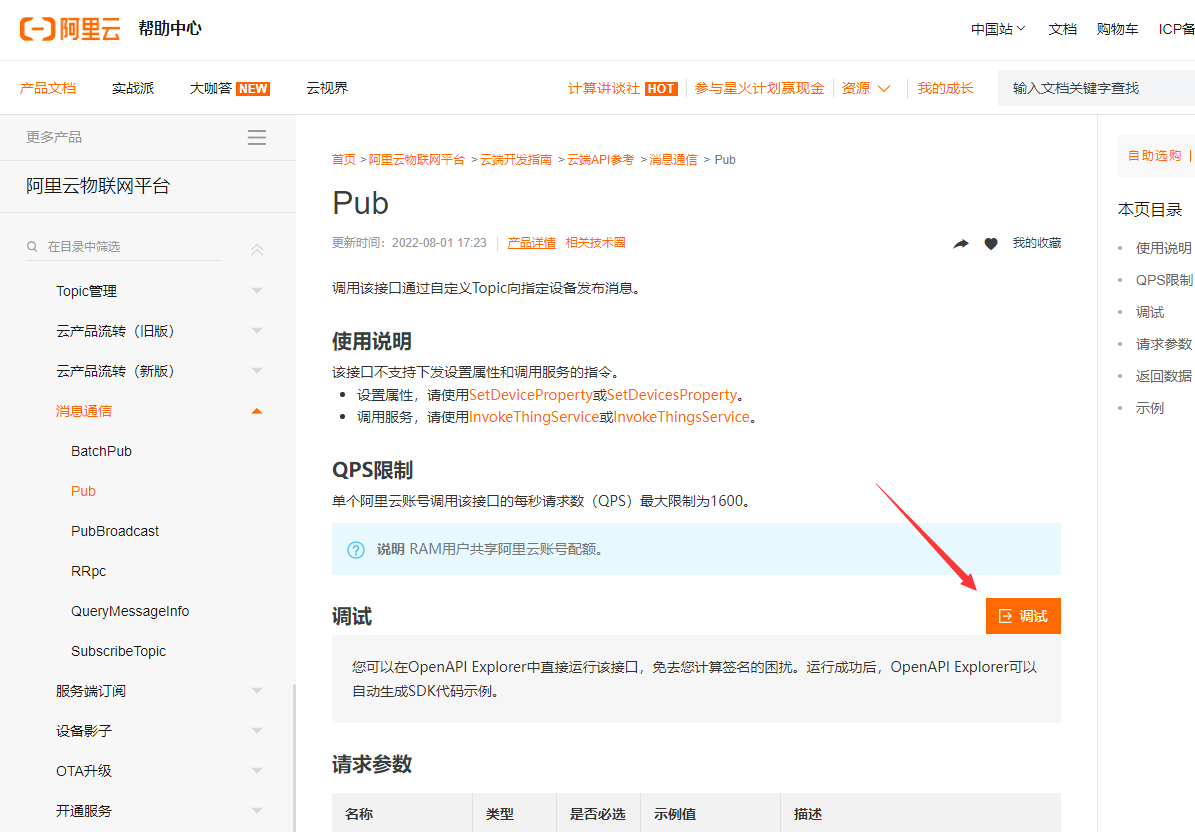Viewport: 1195px width, 832px height.
Task: Open PubBroadcast in the sidebar
Action: pos(115,531)
